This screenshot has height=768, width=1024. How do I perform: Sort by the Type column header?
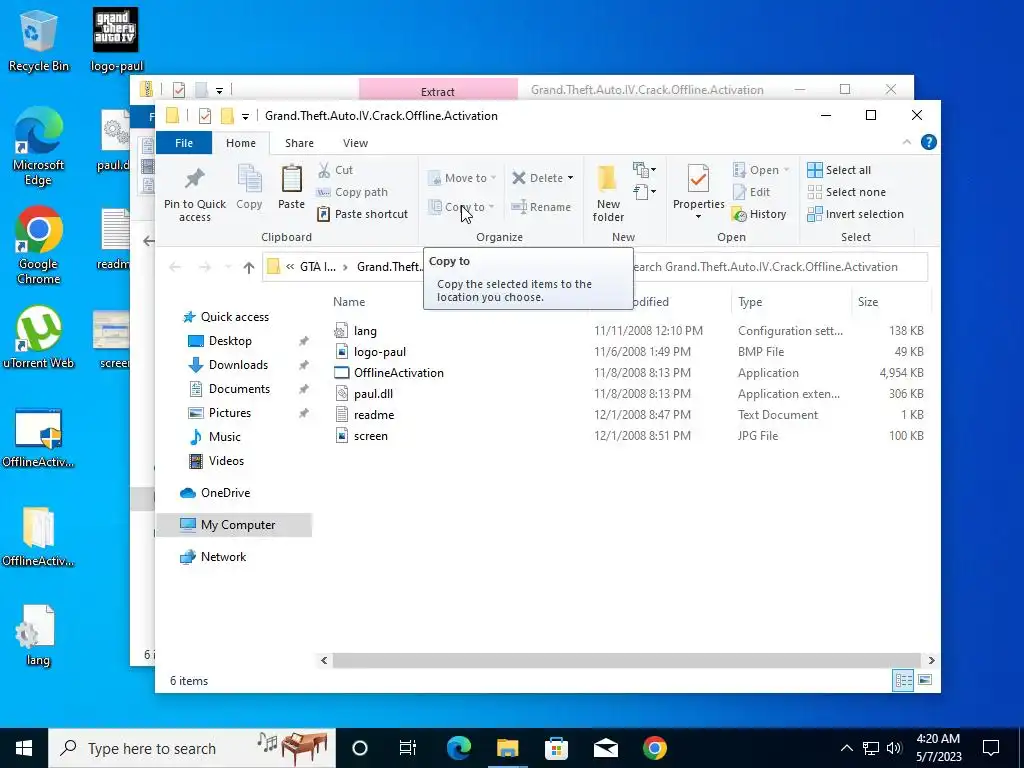click(750, 302)
